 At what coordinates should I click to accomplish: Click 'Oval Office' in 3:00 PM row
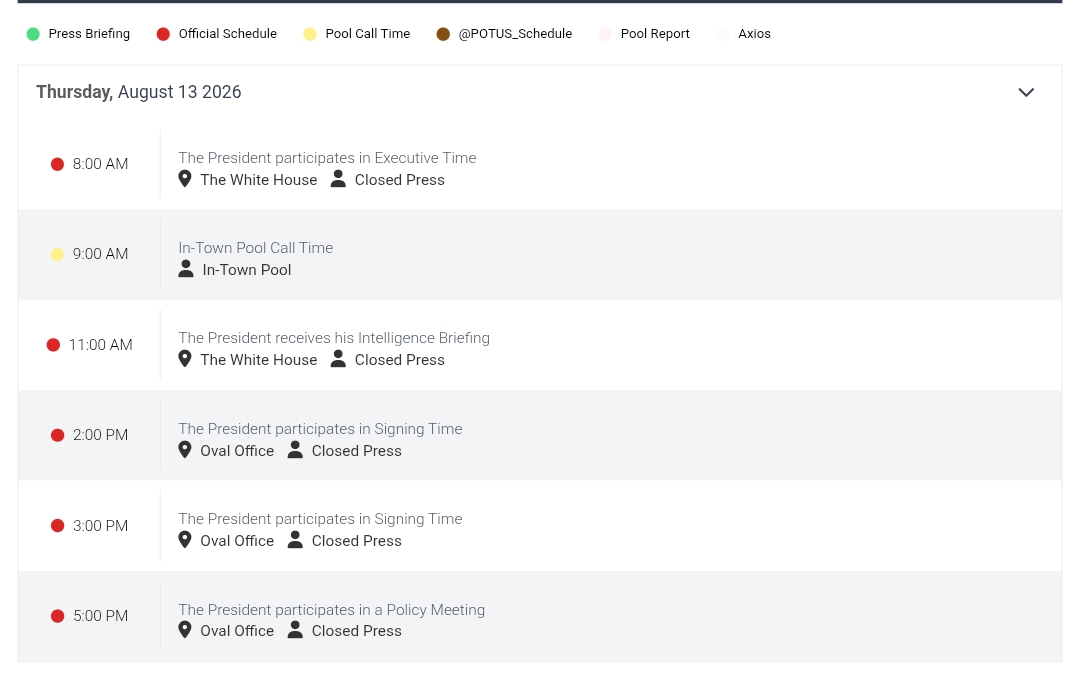(x=237, y=541)
